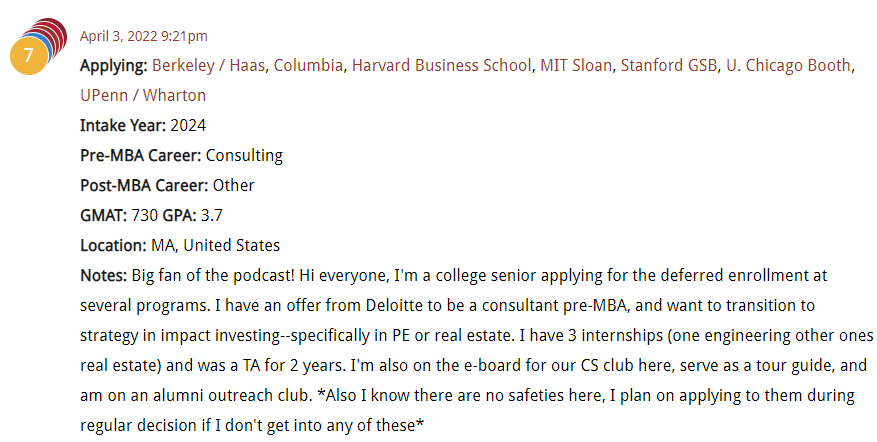Open the Stanford GSB link
The width and height of the screenshot is (877, 442).
pos(669,66)
